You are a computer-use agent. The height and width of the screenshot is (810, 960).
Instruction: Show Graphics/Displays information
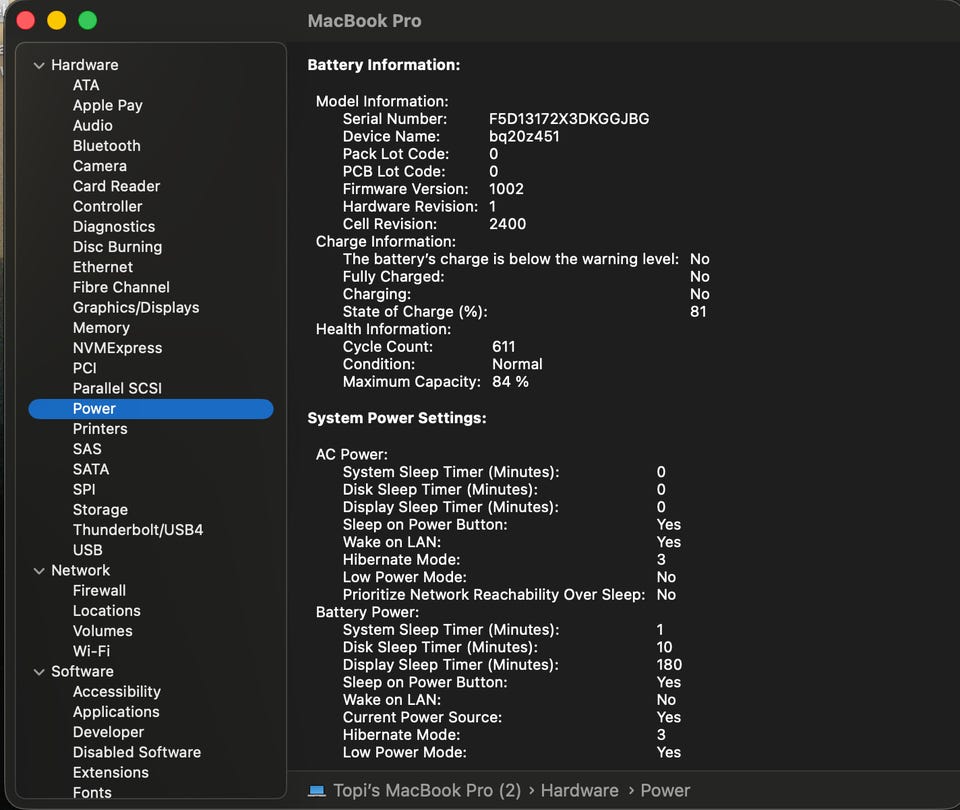click(136, 307)
